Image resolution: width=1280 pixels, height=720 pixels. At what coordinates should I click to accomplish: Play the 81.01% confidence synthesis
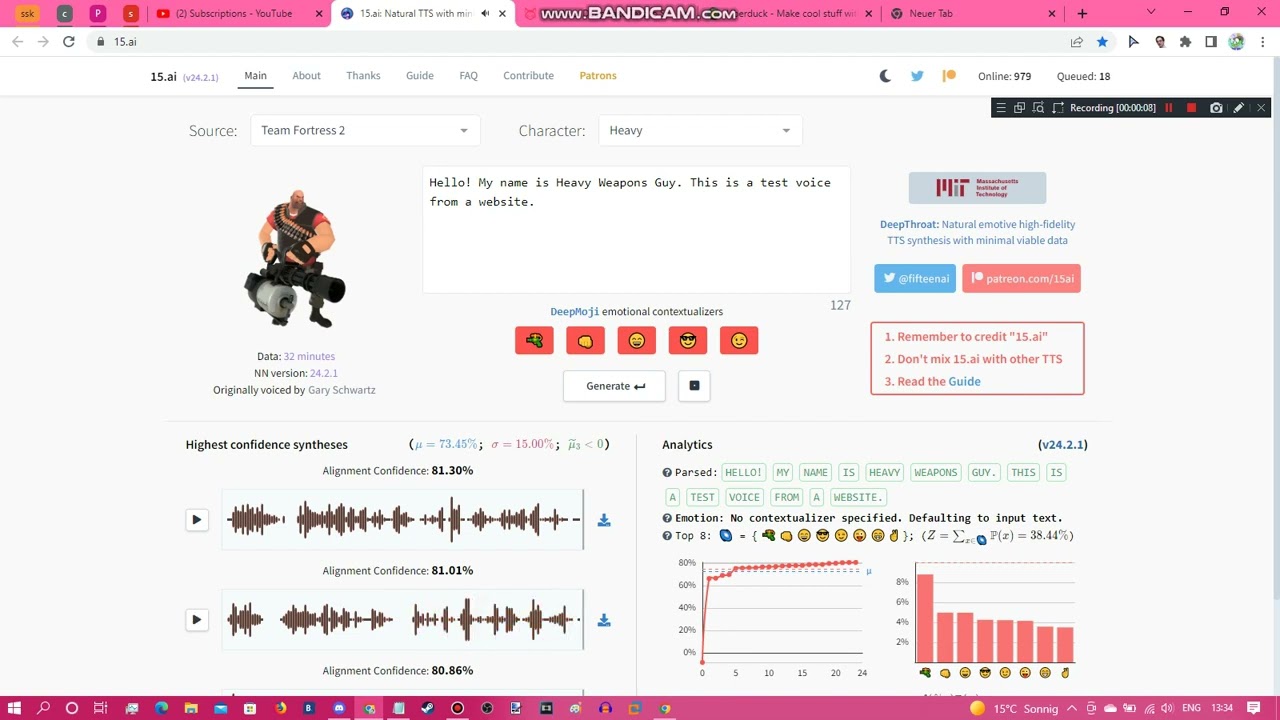(x=197, y=620)
